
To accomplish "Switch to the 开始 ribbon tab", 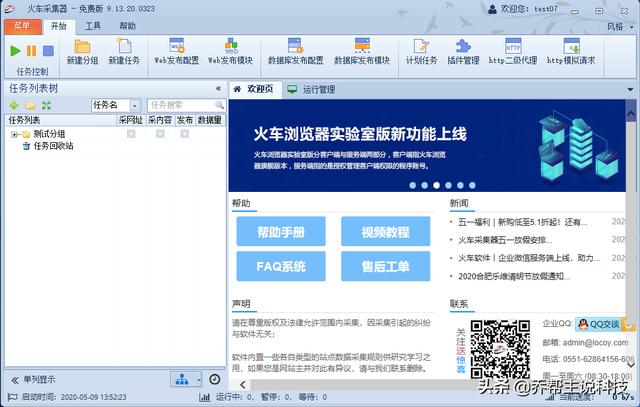I will pyautogui.click(x=59, y=27).
